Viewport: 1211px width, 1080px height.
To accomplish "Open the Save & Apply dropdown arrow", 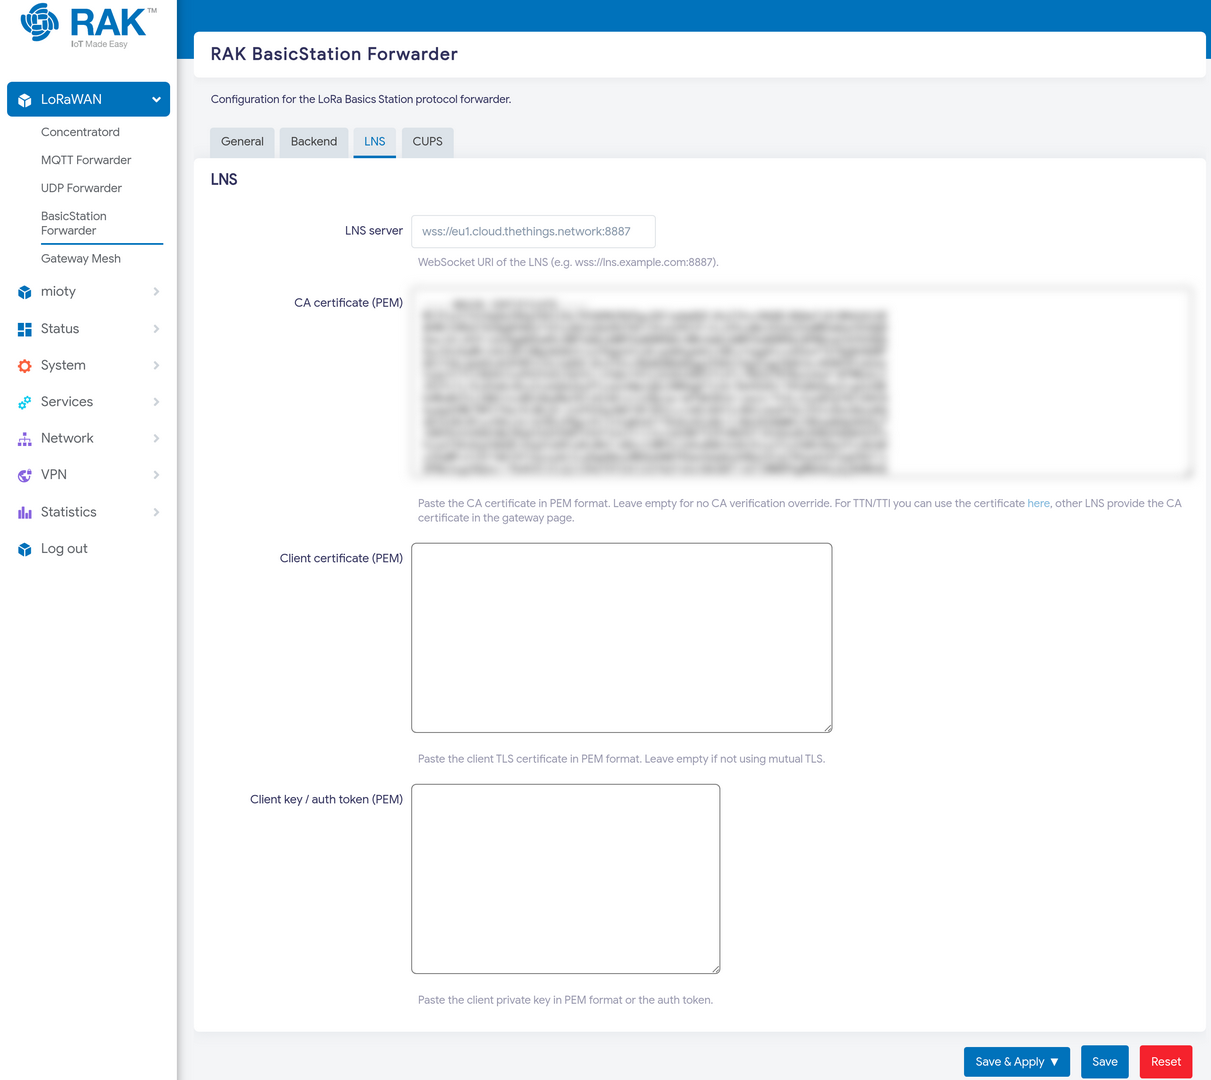I will (x=1054, y=1062).
